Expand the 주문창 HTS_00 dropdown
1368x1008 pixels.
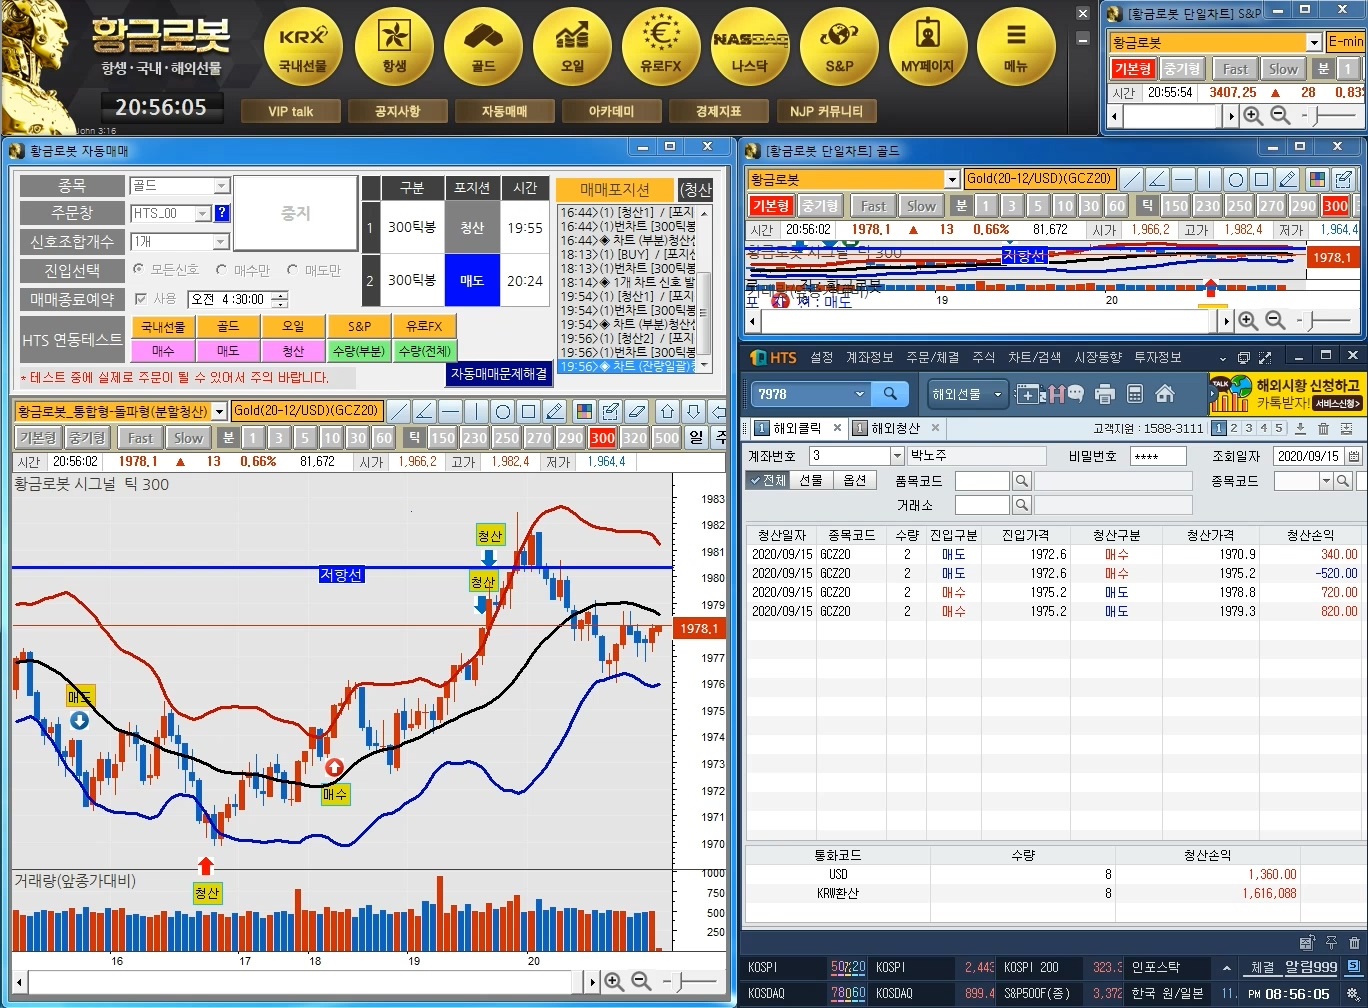(203, 213)
